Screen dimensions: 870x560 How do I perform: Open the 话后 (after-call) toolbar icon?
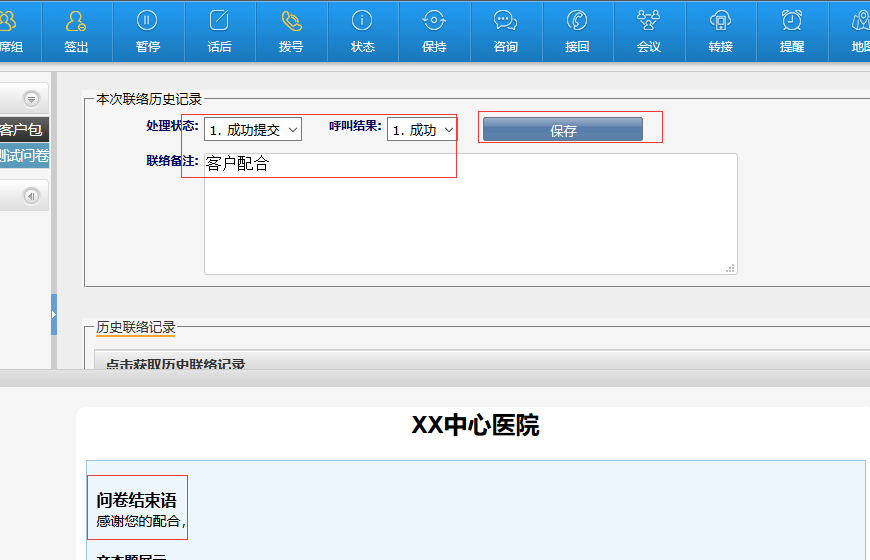[219, 22]
